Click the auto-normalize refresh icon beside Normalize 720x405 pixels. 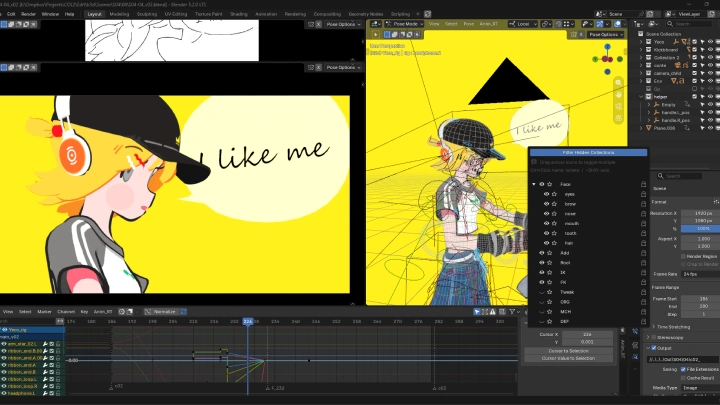coord(183,312)
